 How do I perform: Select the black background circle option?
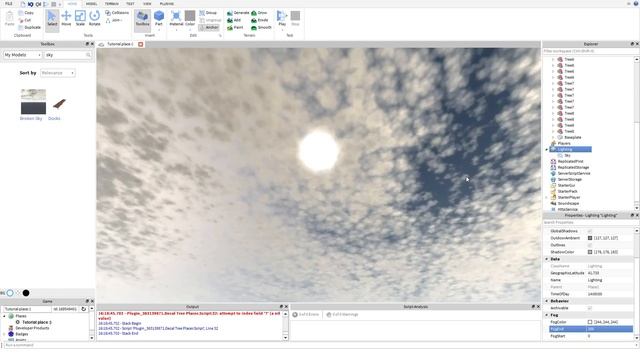coord(26,293)
